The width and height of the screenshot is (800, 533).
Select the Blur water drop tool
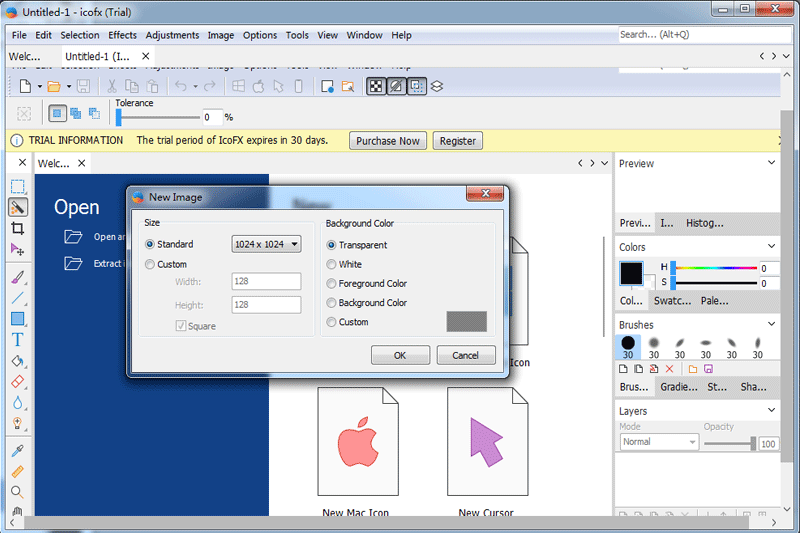pyautogui.click(x=18, y=402)
